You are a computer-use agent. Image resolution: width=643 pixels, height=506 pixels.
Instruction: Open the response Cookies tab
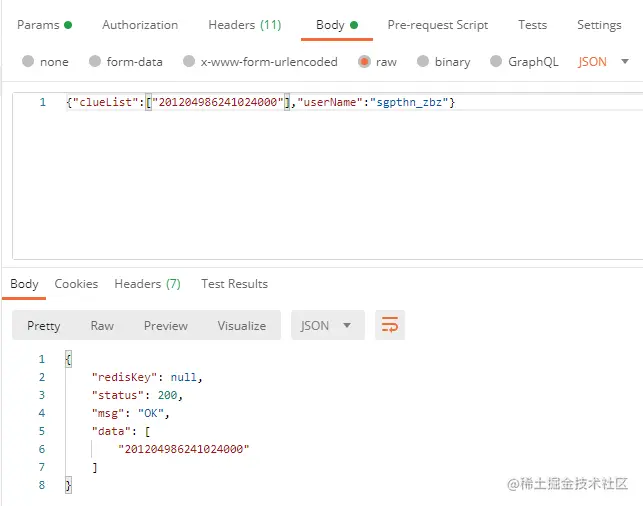[76, 284]
